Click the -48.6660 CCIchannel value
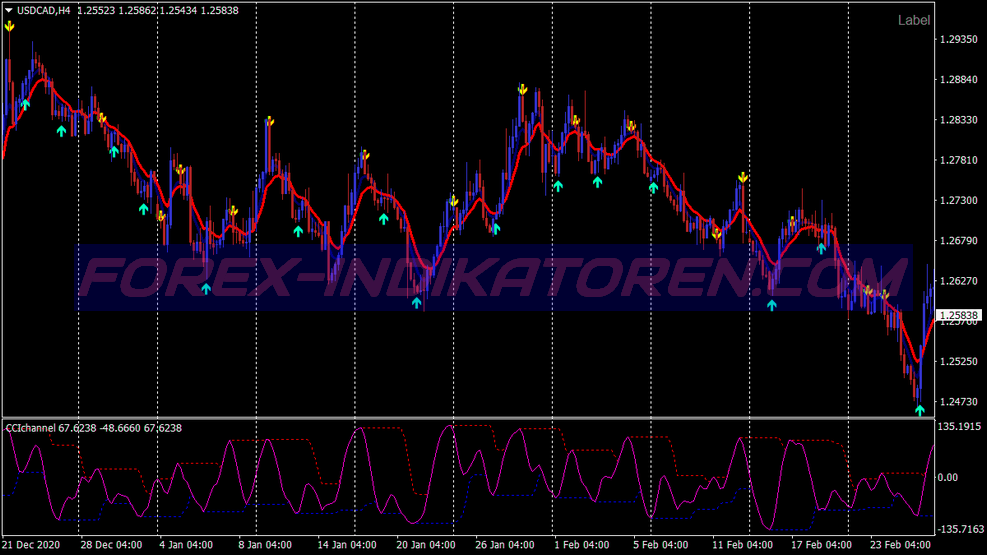The image size is (987, 555). pos(120,428)
